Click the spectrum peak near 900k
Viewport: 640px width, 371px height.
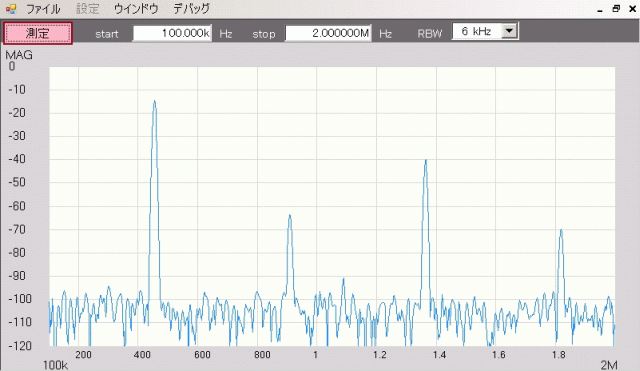290,217
